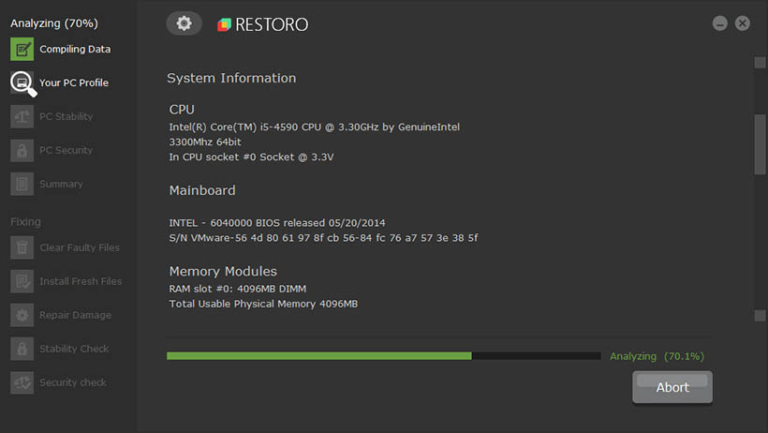The width and height of the screenshot is (768, 433).
Task: Close the Restoro window
Action: (x=743, y=23)
